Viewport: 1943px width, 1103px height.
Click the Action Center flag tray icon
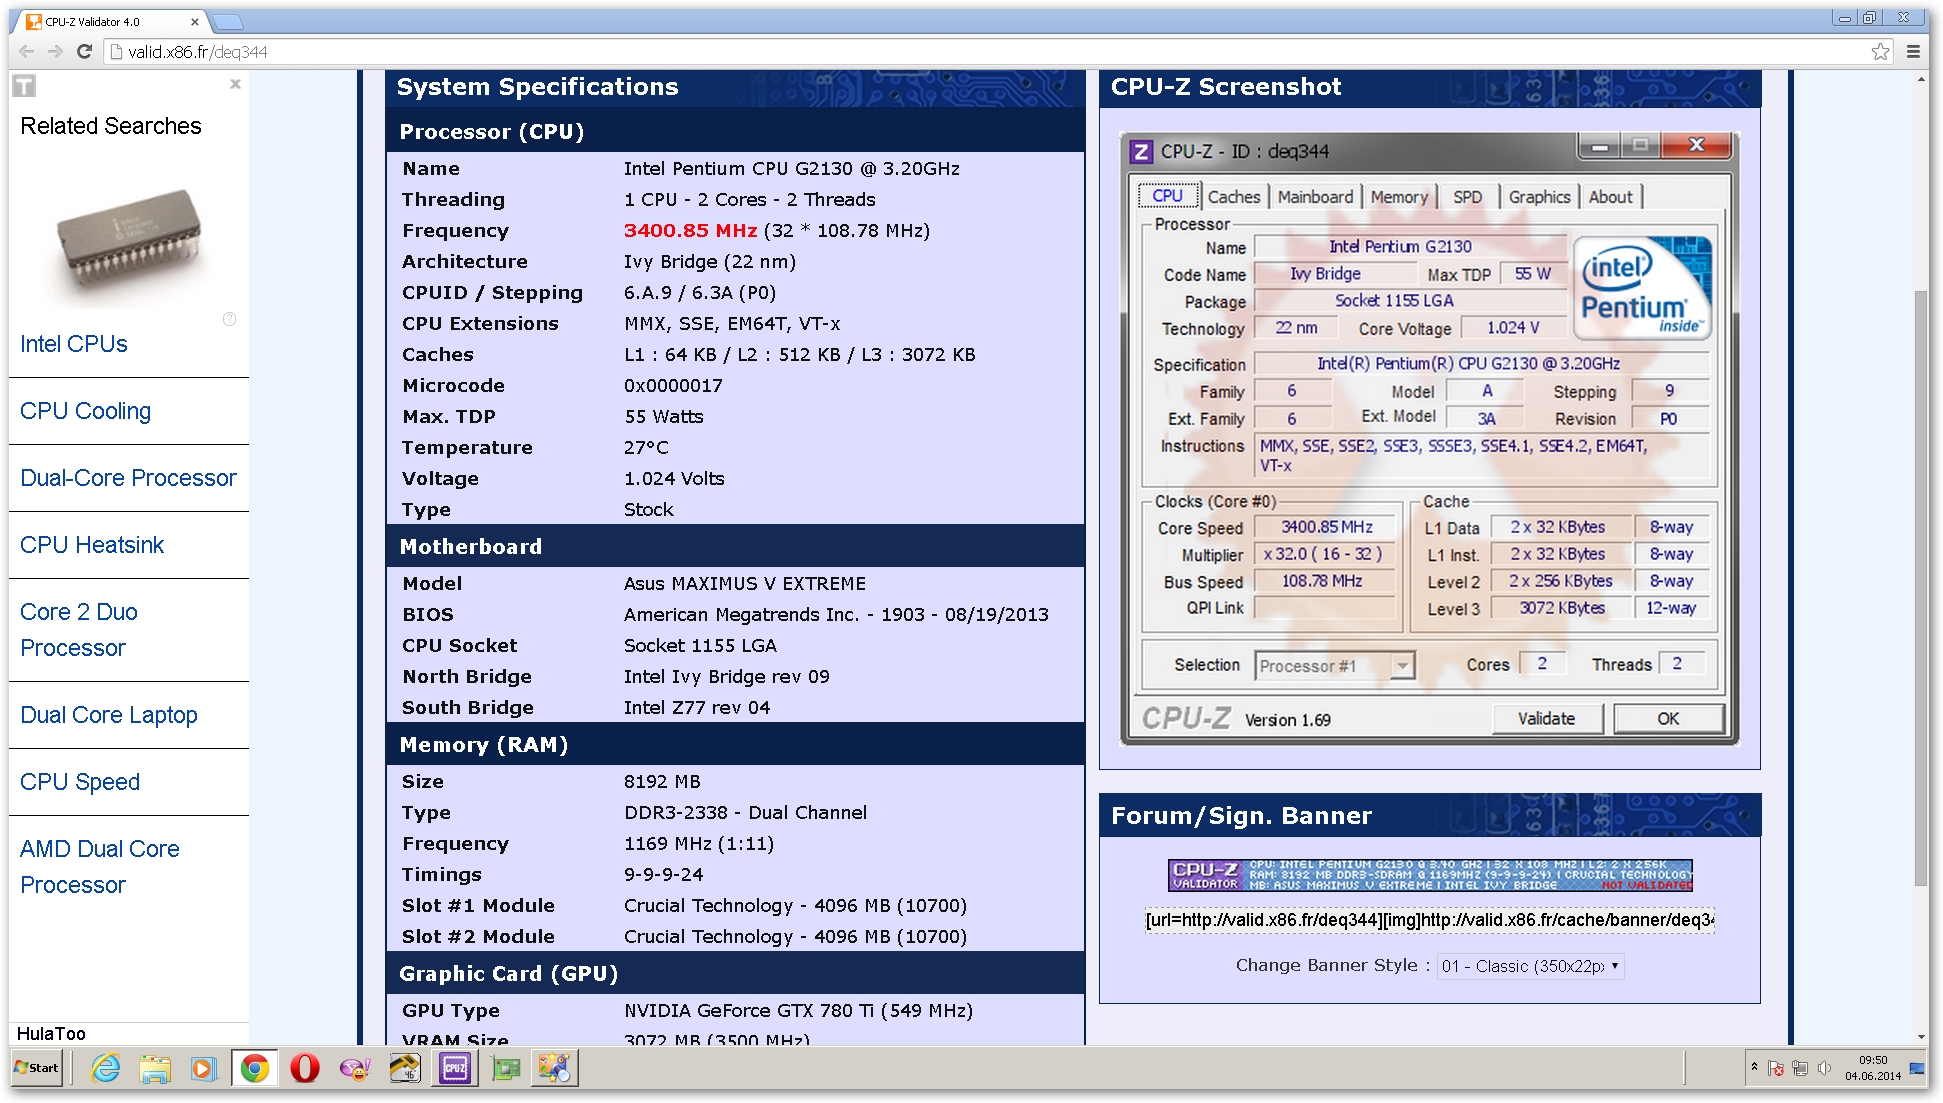point(1776,1068)
